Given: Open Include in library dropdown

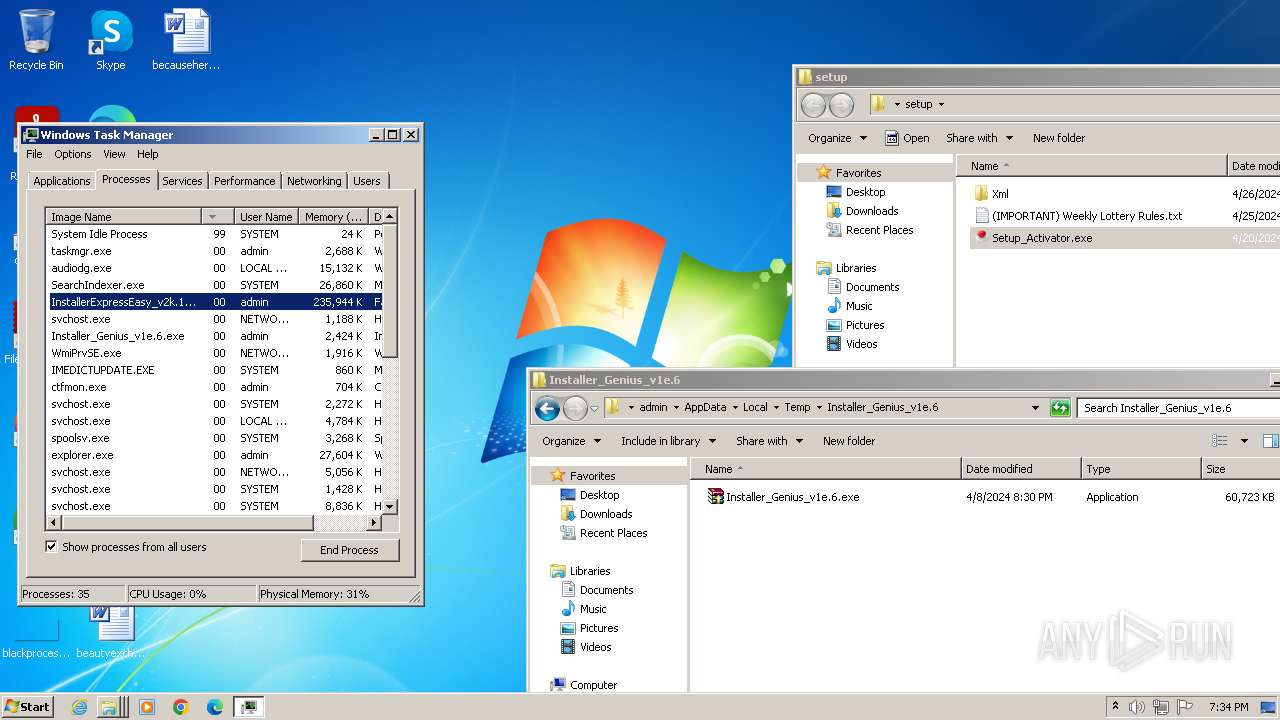Looking at the screenshot, I should [669, 441].
